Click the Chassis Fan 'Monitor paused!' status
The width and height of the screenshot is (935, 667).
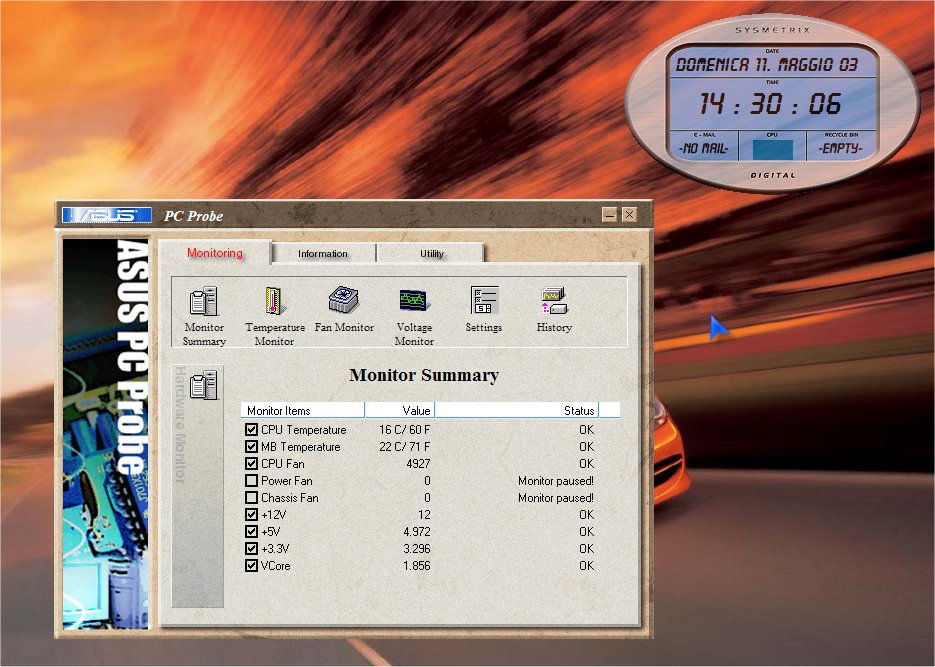(x=556, y=498)
